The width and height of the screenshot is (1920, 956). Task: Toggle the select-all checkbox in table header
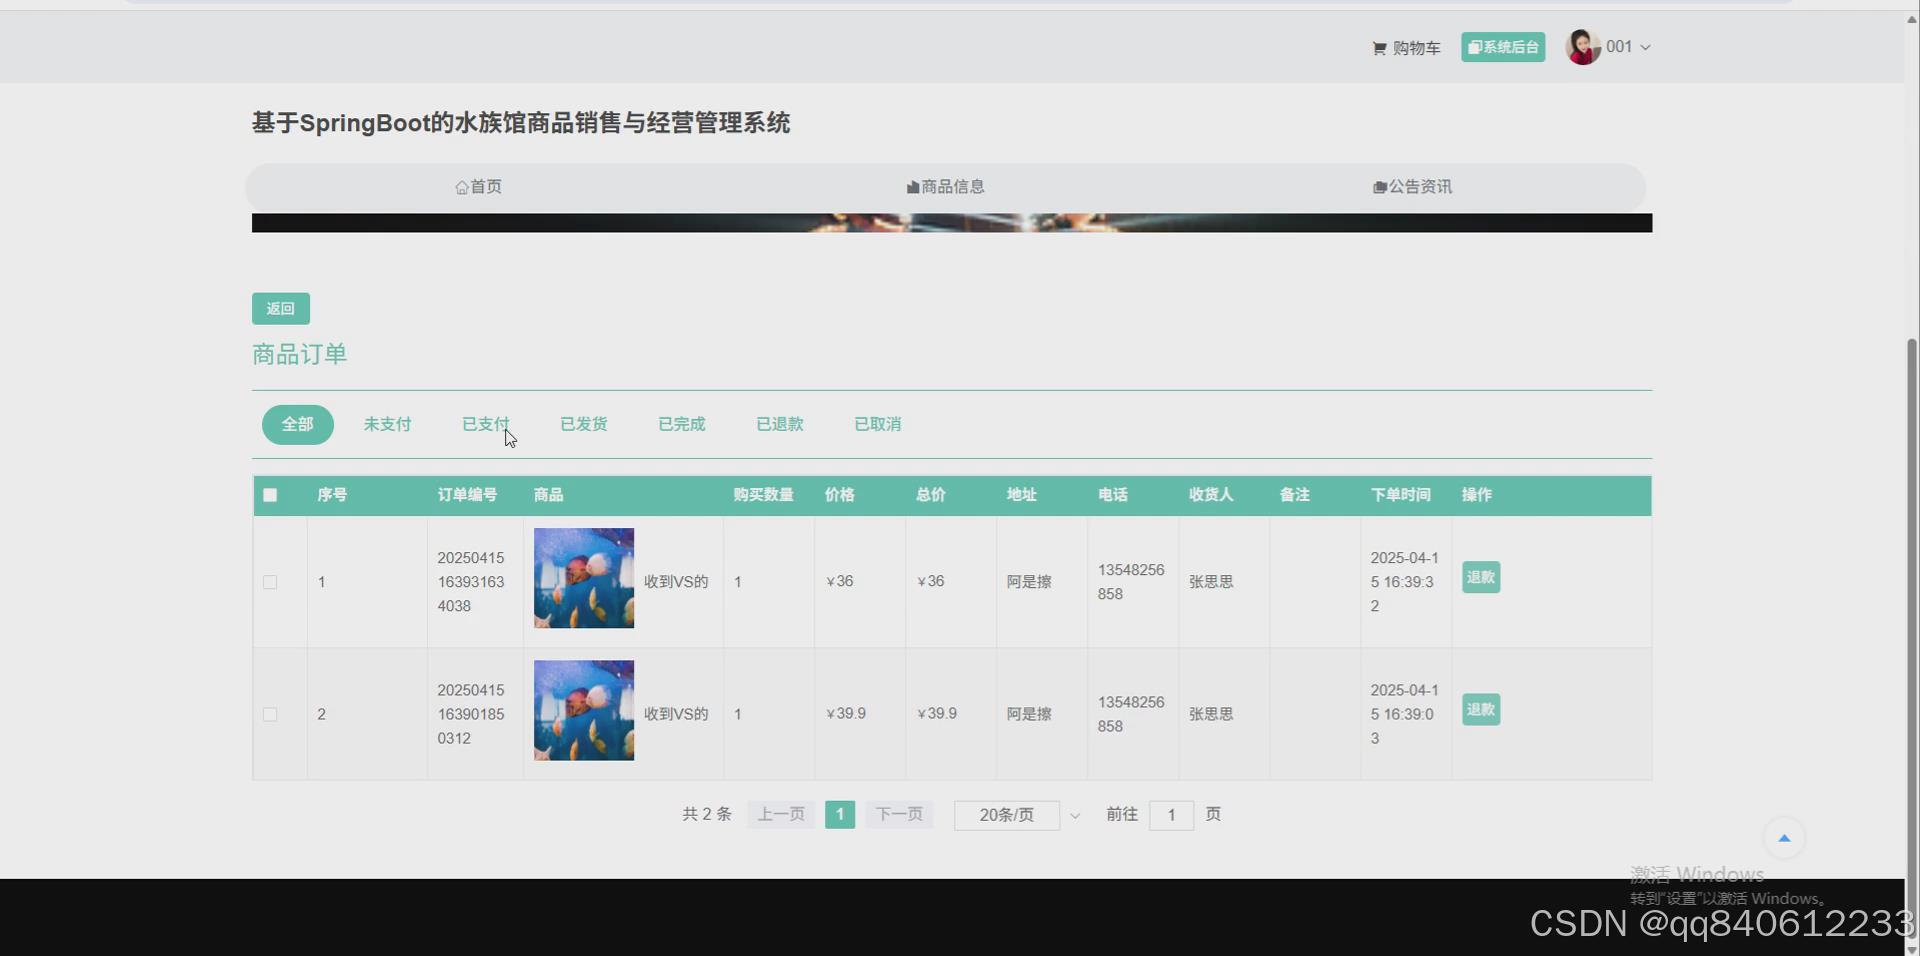(x=270, y=495)
